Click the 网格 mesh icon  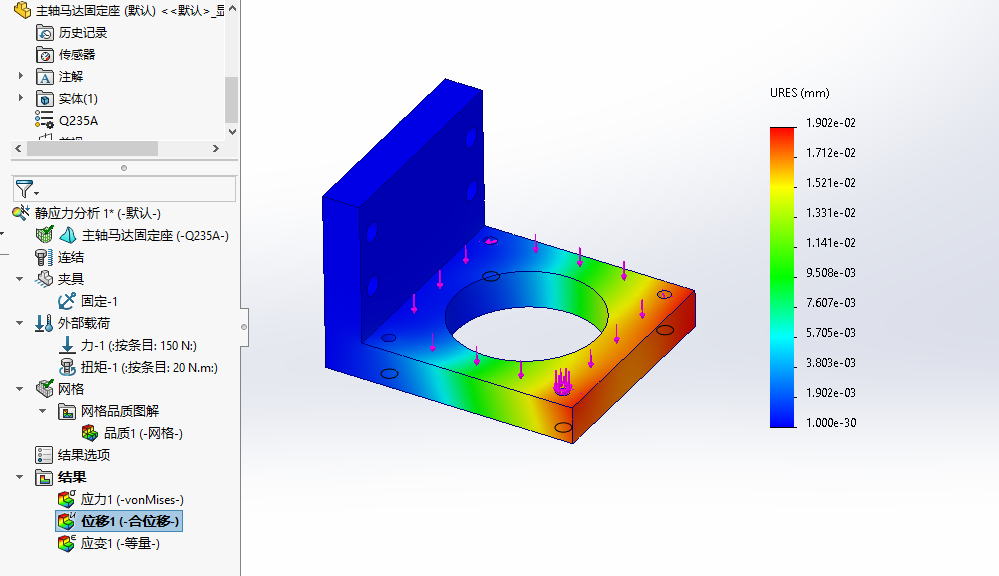(45, 388)
